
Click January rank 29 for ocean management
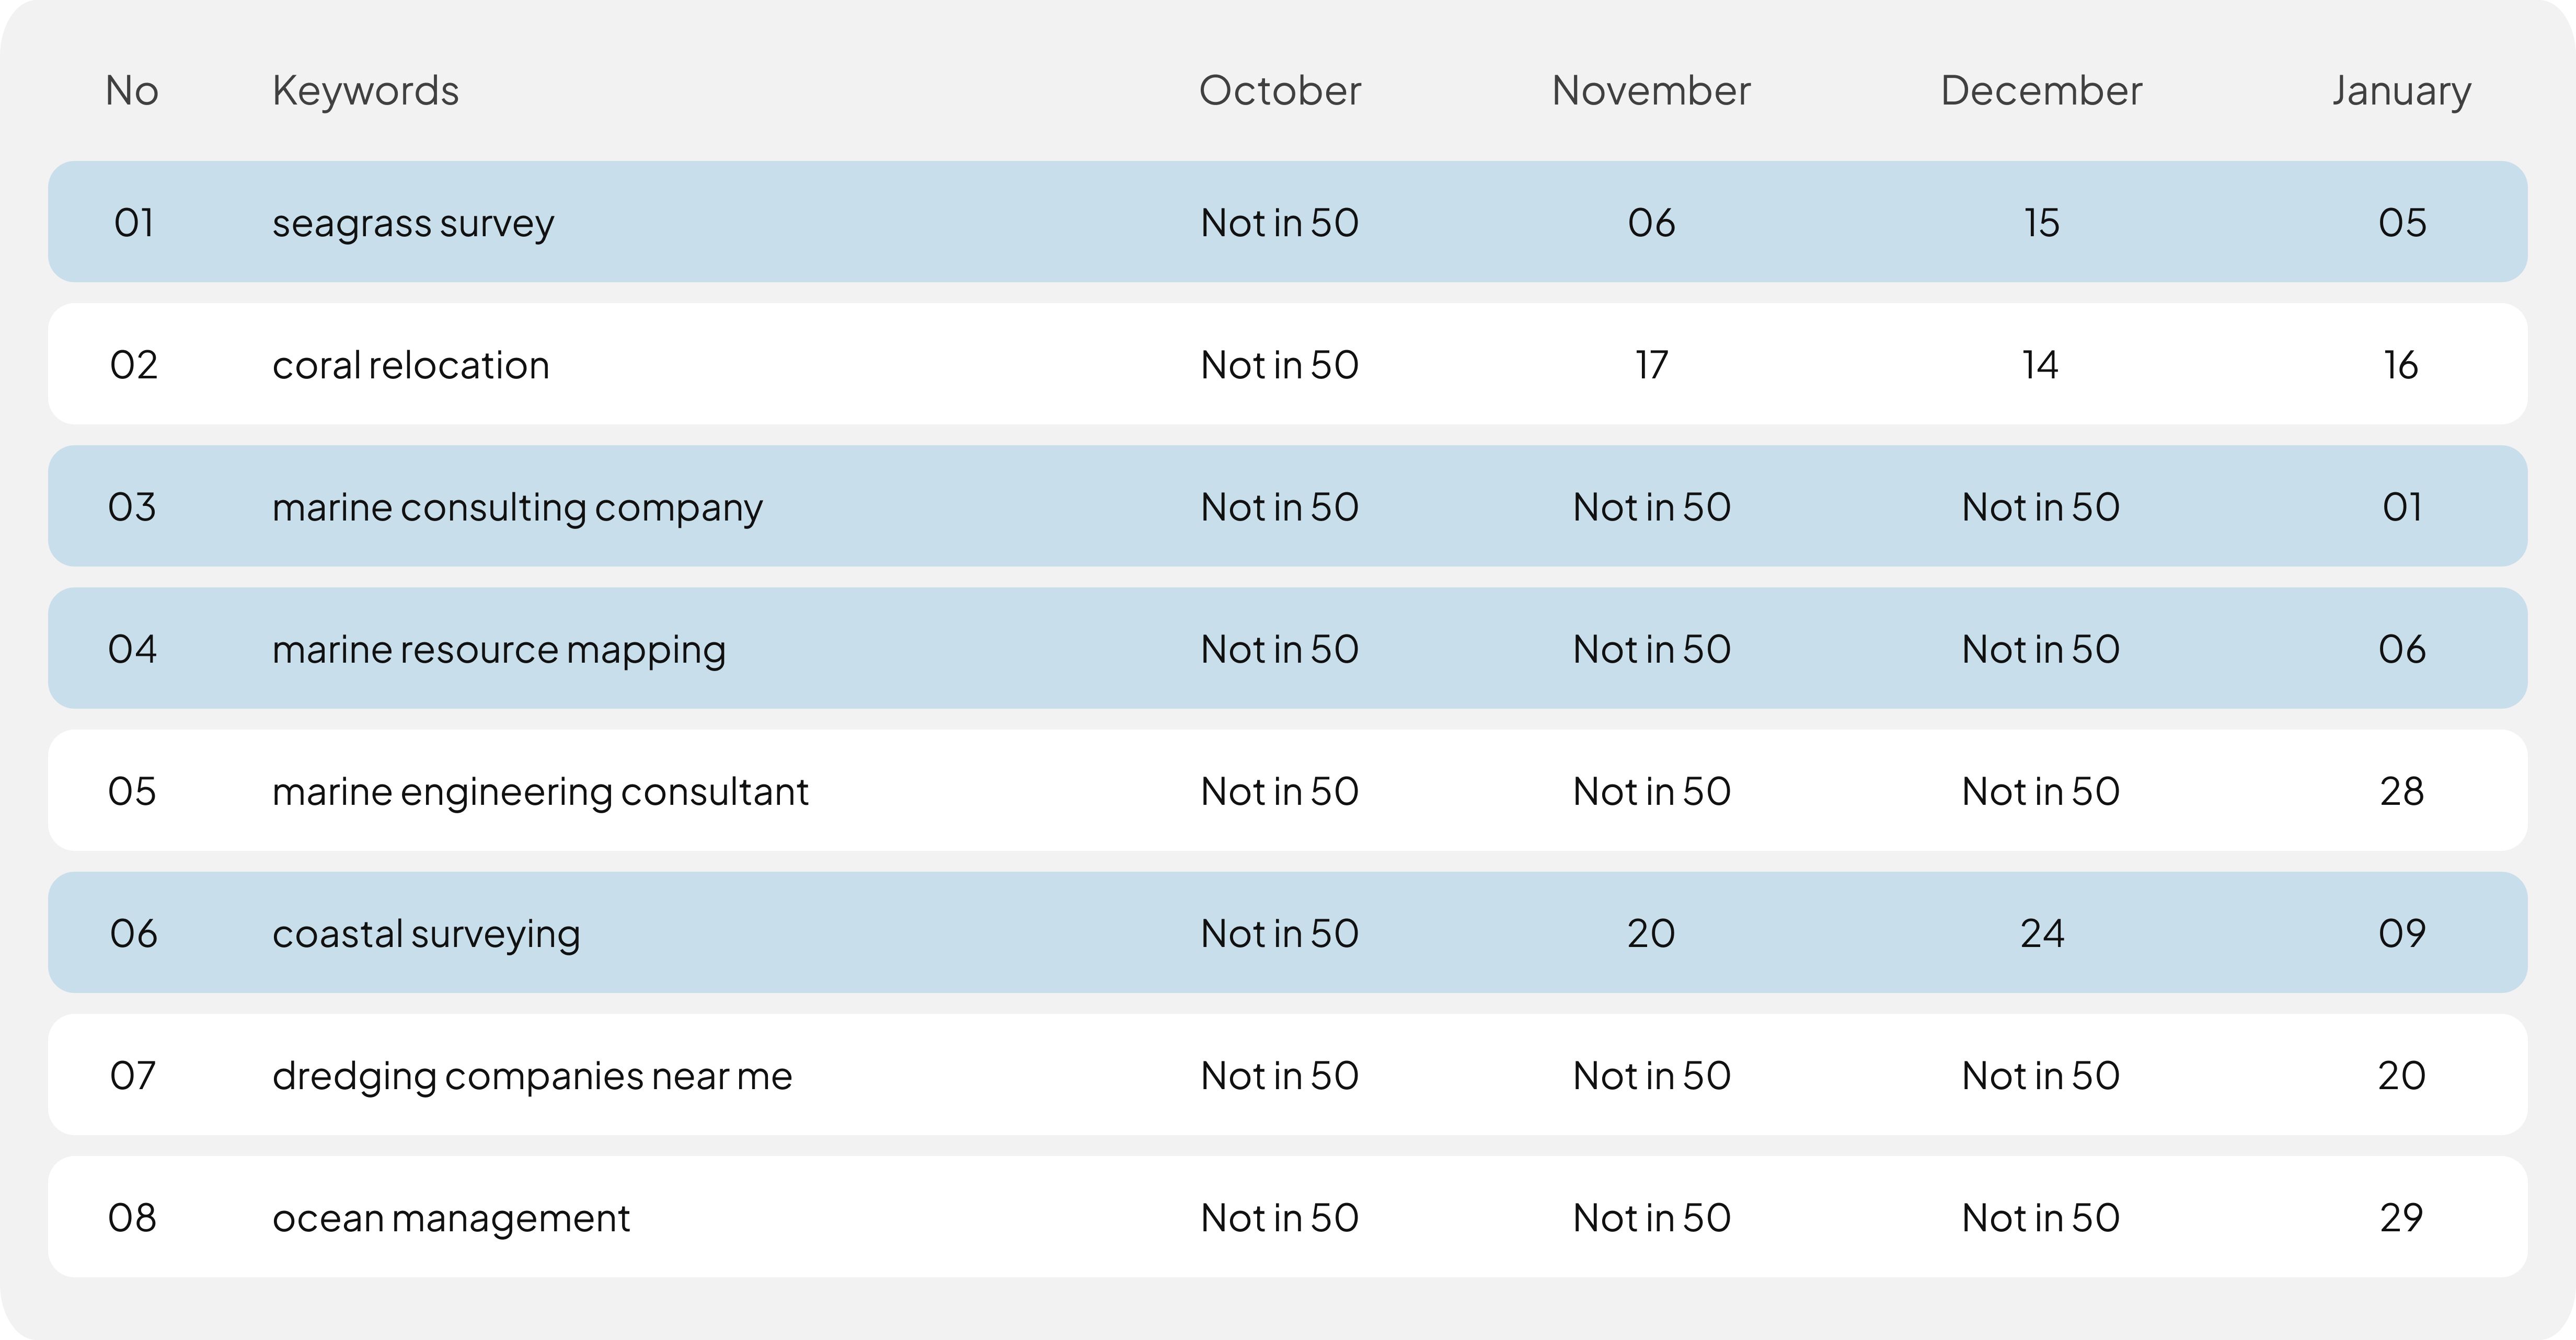(2401, 1218)
